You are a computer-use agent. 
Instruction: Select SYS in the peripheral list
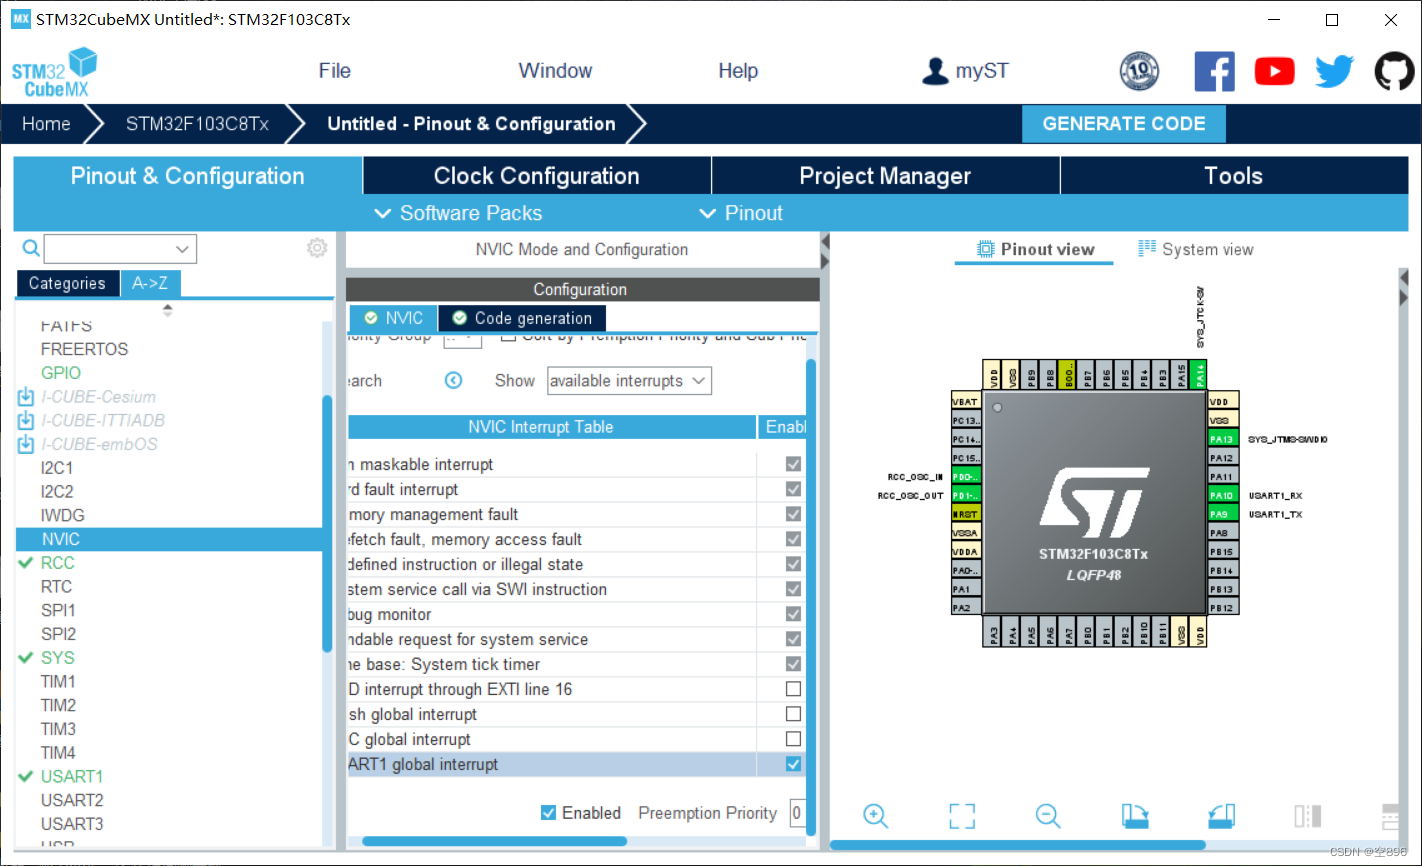pos(57,658)
